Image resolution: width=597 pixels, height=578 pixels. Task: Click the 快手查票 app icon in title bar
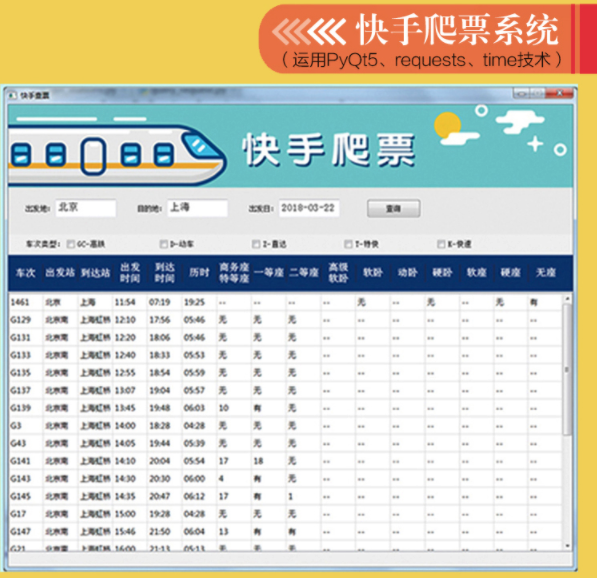[12, 95]
